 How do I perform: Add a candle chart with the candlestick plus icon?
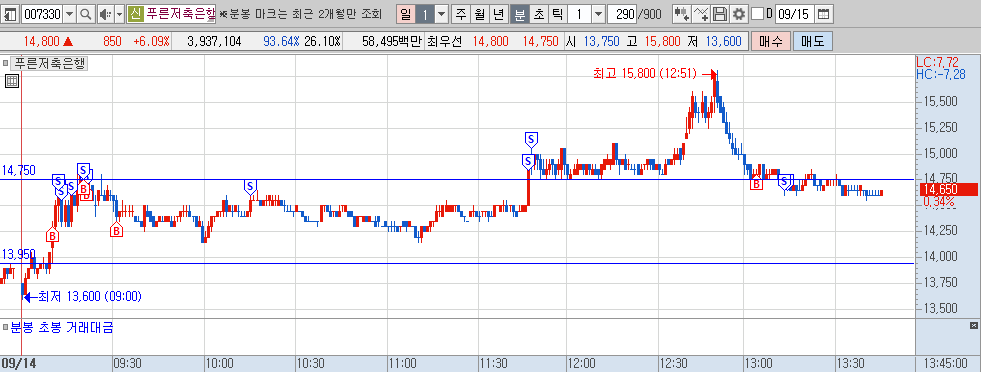682,14
